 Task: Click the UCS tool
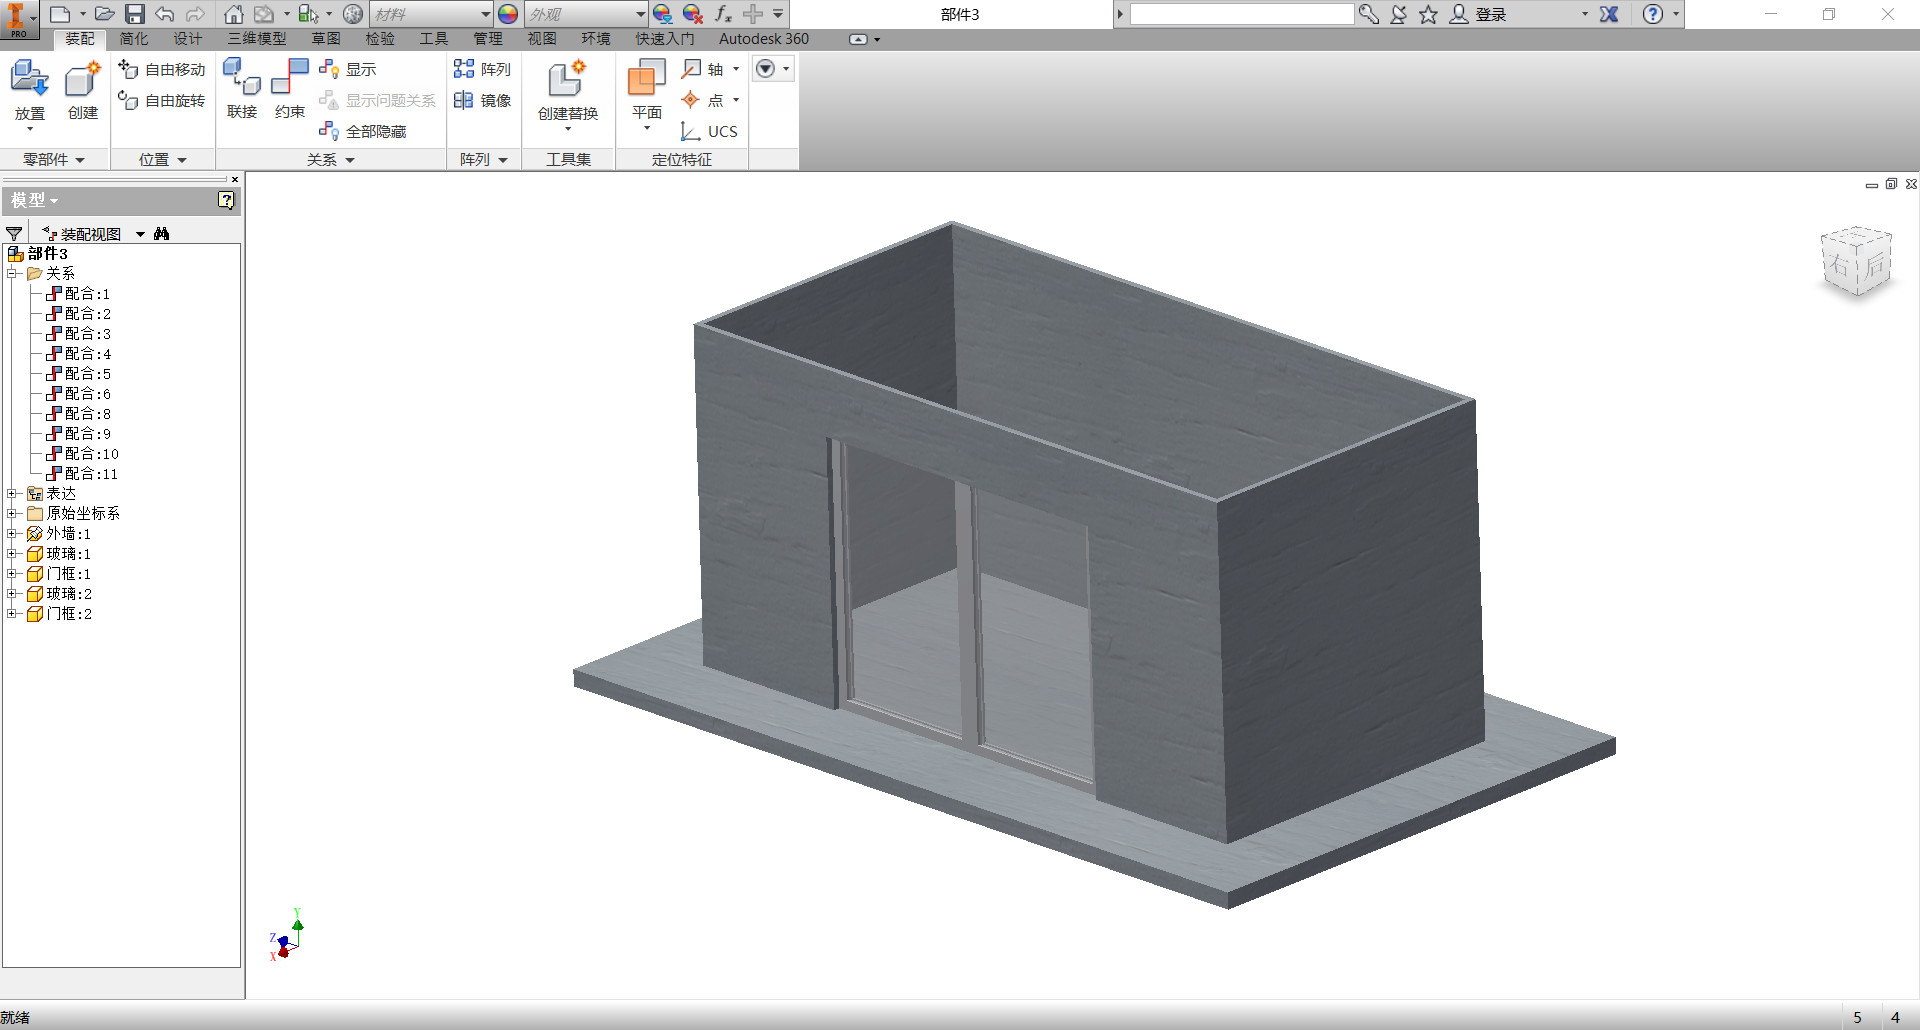(x=709, y=131)
